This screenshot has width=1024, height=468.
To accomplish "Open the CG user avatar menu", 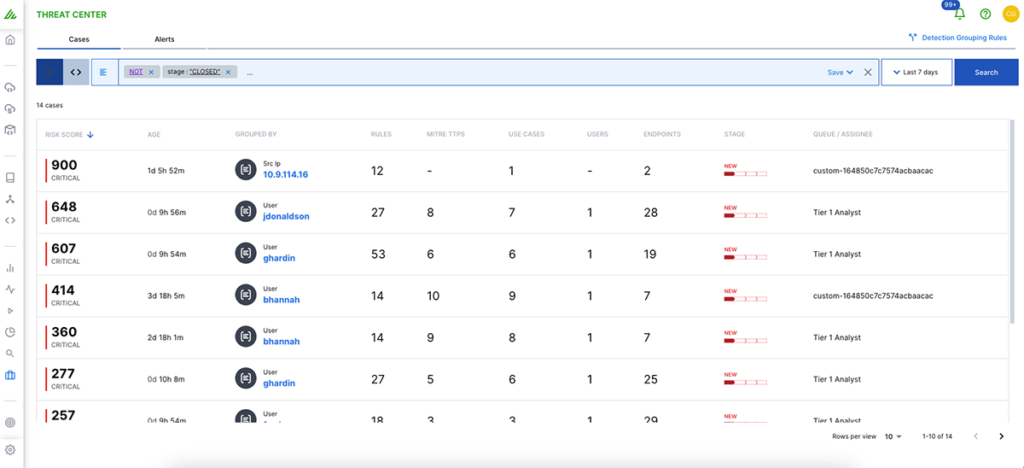I will 1010,14.
